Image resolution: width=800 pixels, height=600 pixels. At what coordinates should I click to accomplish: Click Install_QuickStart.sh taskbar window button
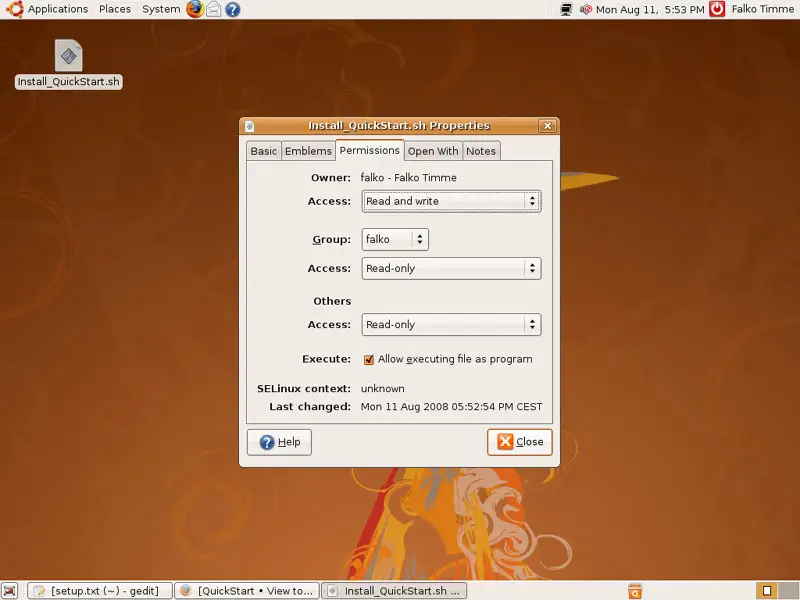(x=394, y=591)
